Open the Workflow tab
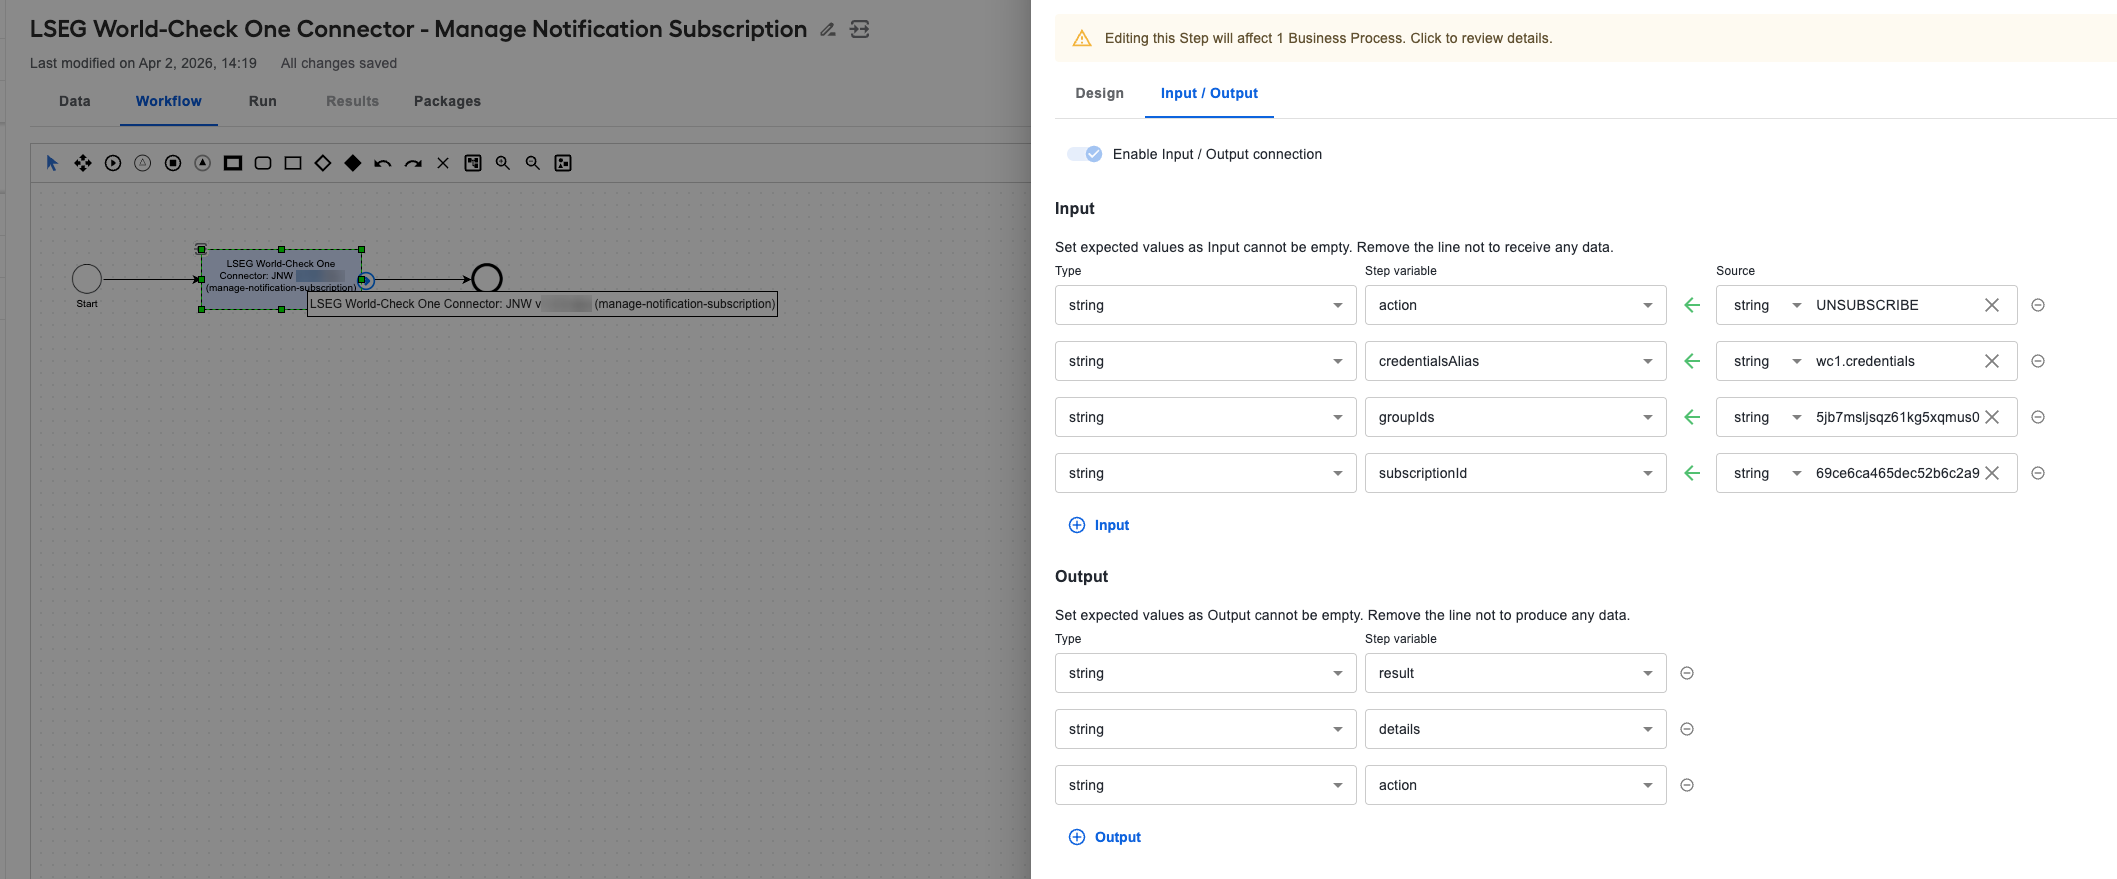This screenshot has height=879, width=2117. click(168, 101)
